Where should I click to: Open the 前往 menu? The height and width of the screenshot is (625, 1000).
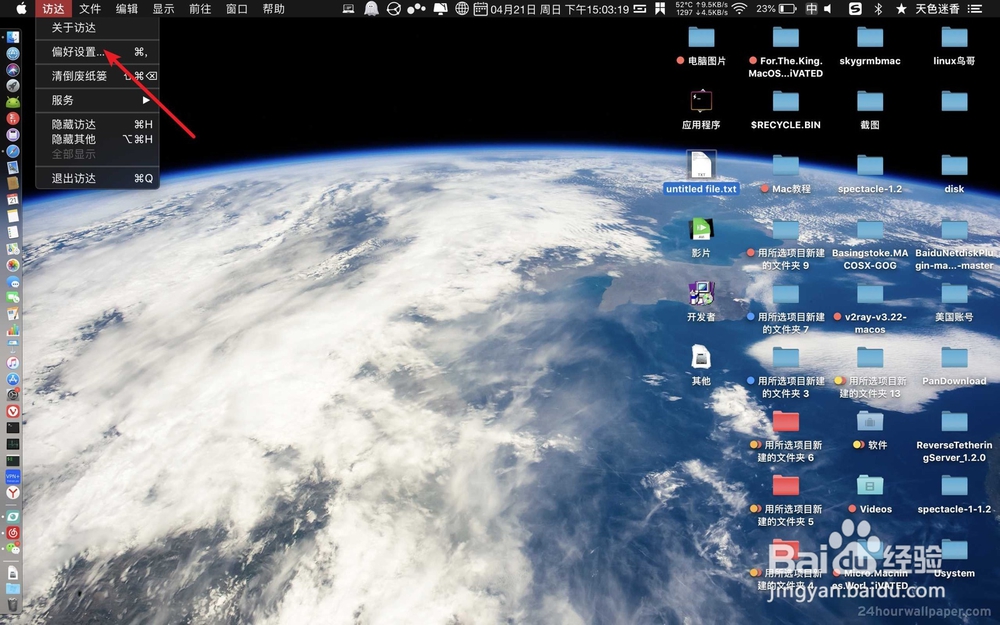click(200, 9)
